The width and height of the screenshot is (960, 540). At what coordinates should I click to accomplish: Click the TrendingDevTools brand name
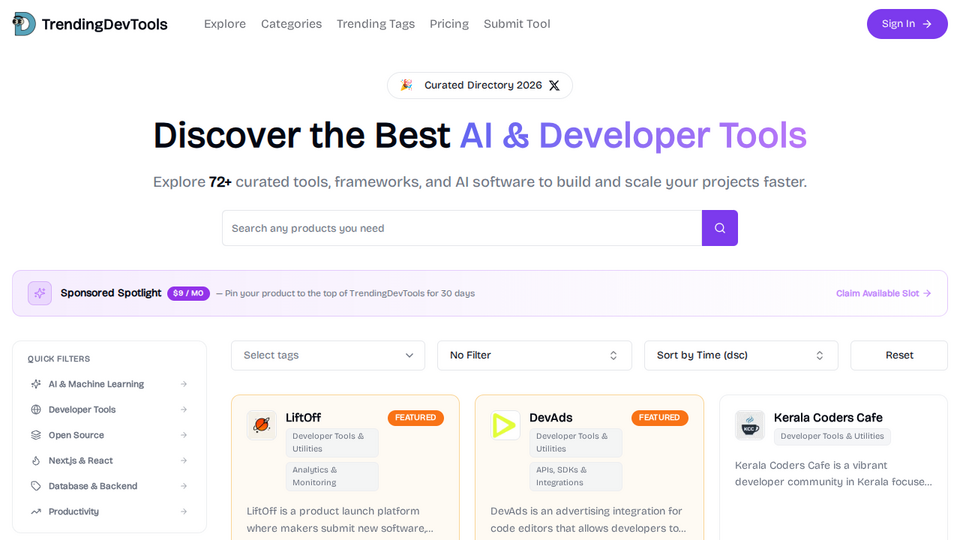105,24
